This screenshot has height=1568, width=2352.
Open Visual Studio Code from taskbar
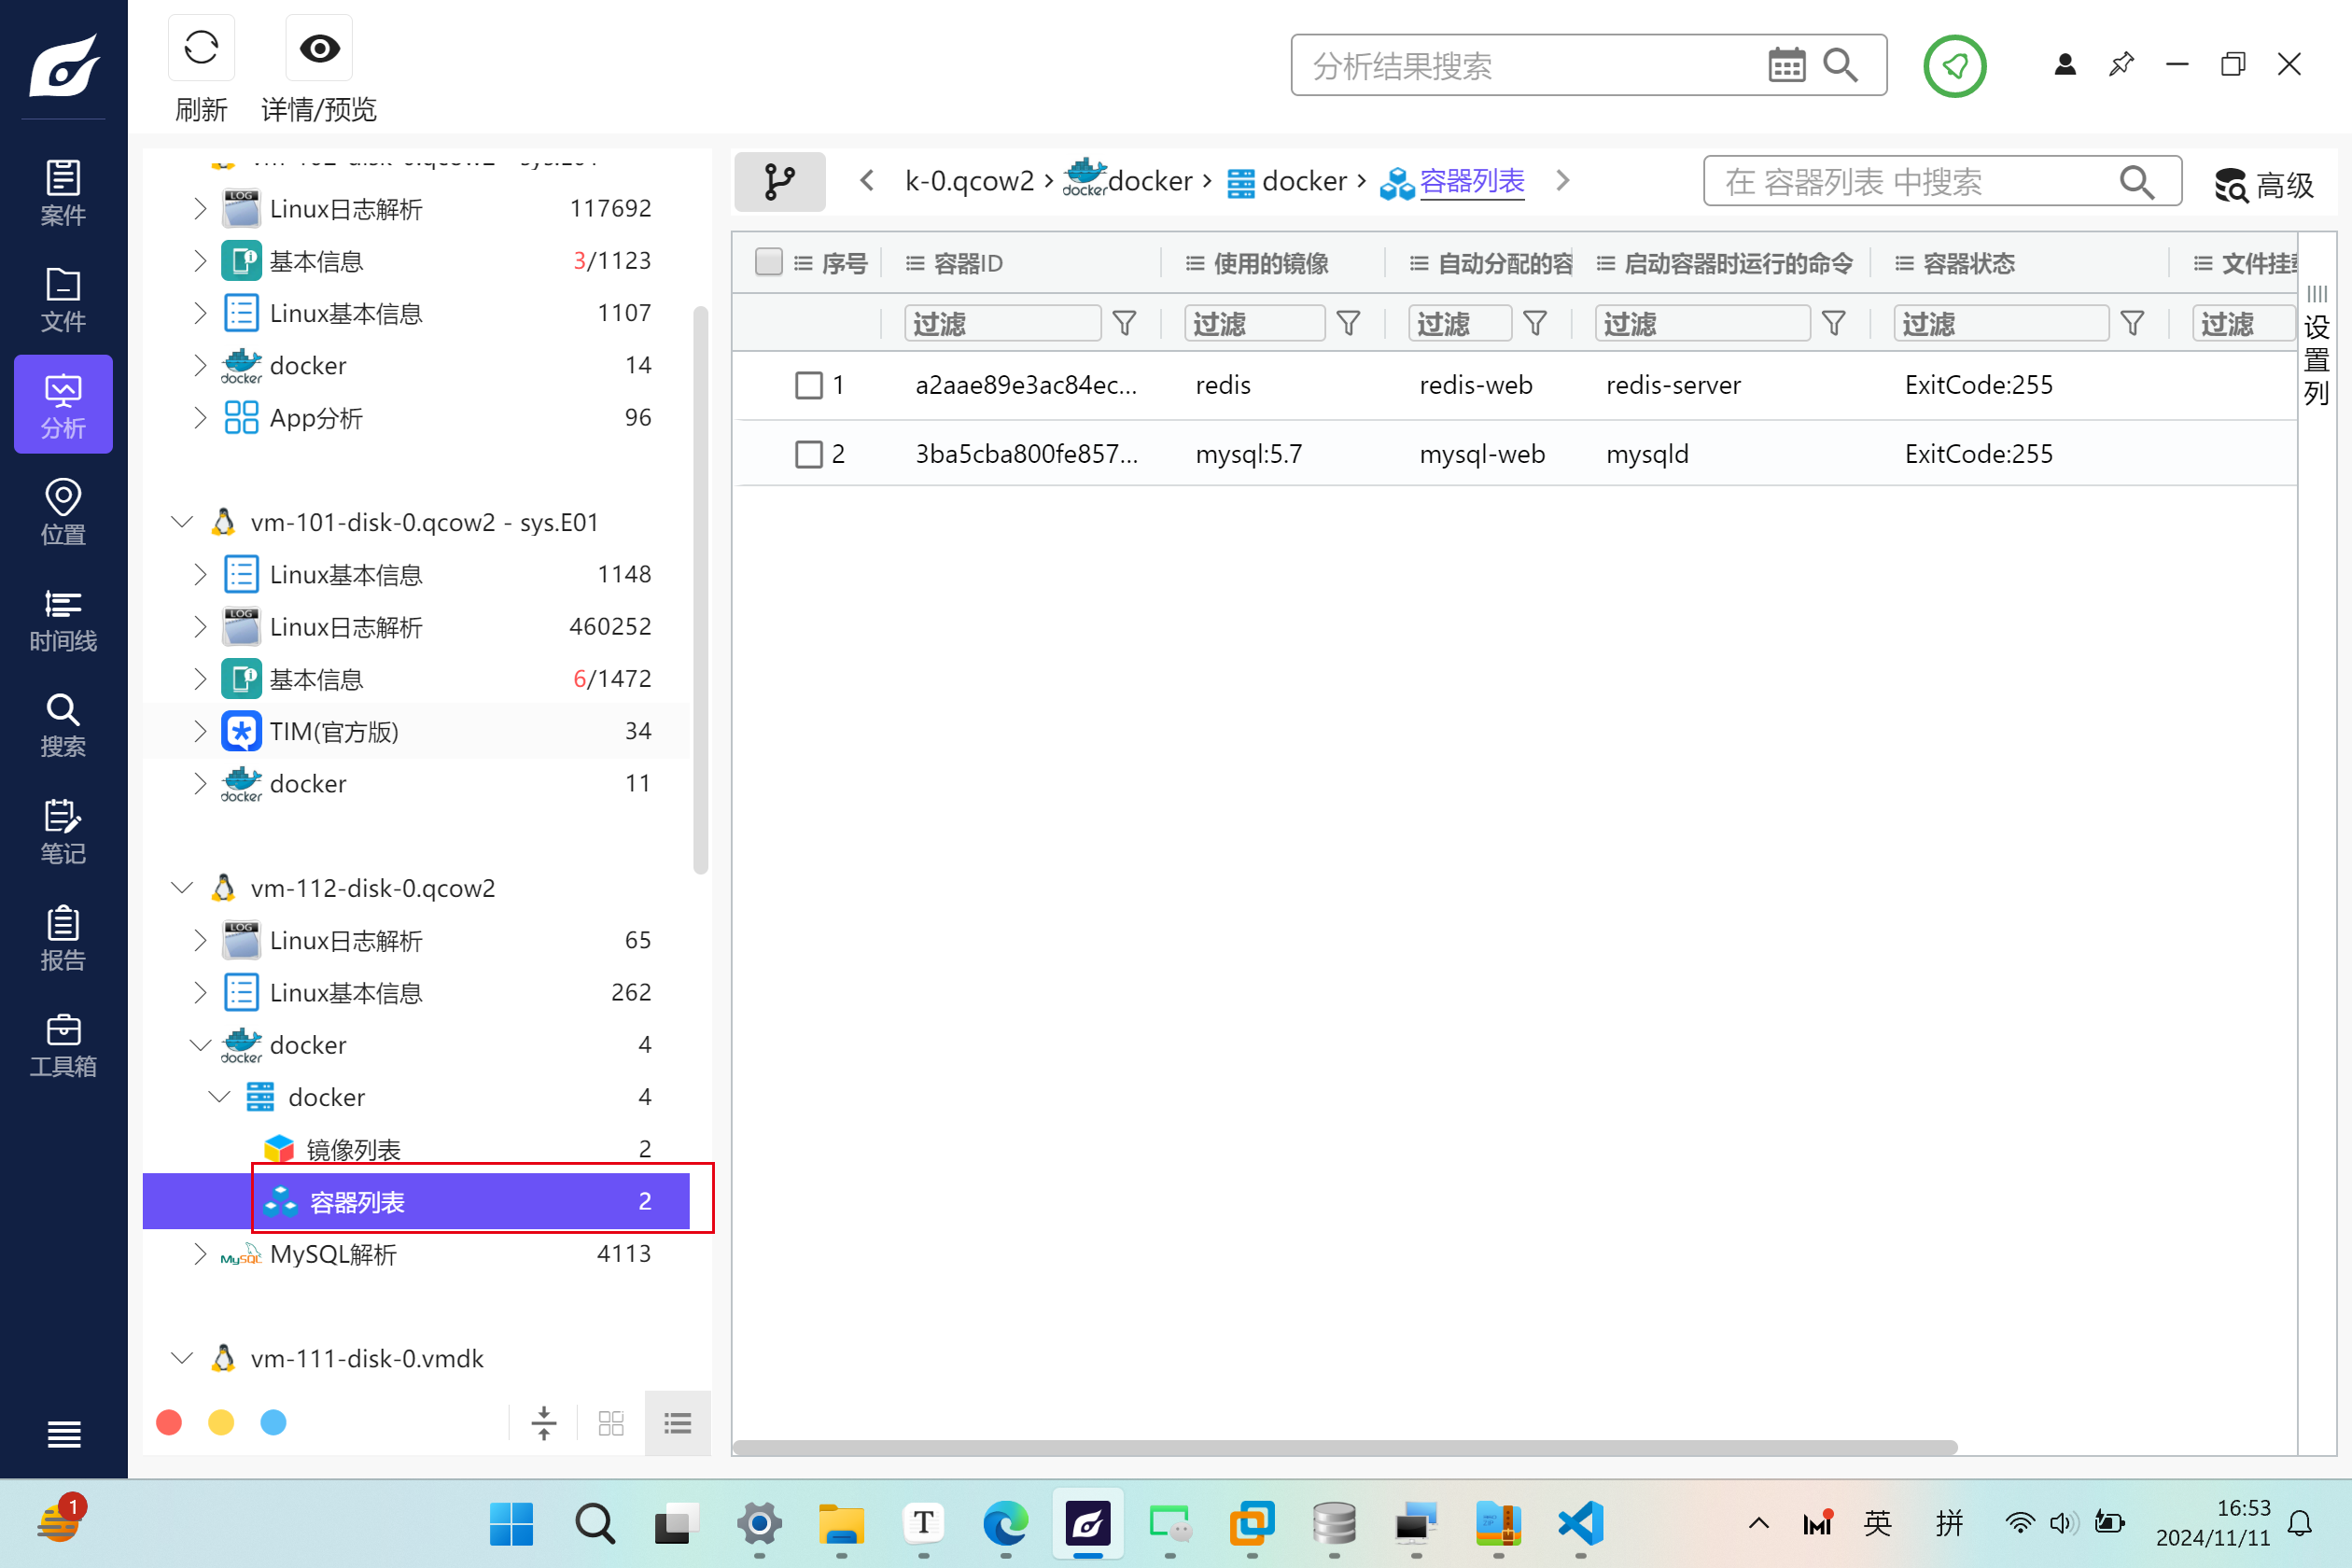(1580, 1523)
